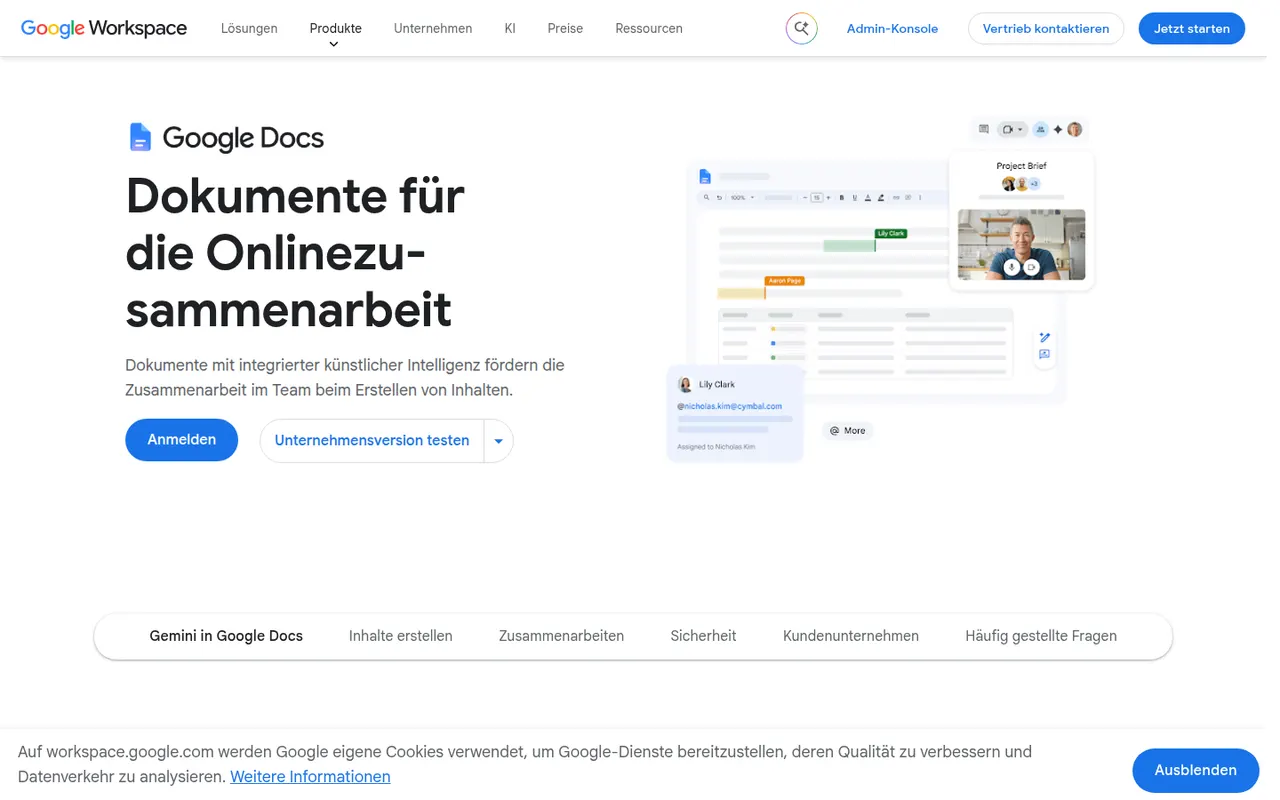Go to Häufig gestellte Fragen tab
This screenshot has width=1280, height=800.
pos(1041,636)
